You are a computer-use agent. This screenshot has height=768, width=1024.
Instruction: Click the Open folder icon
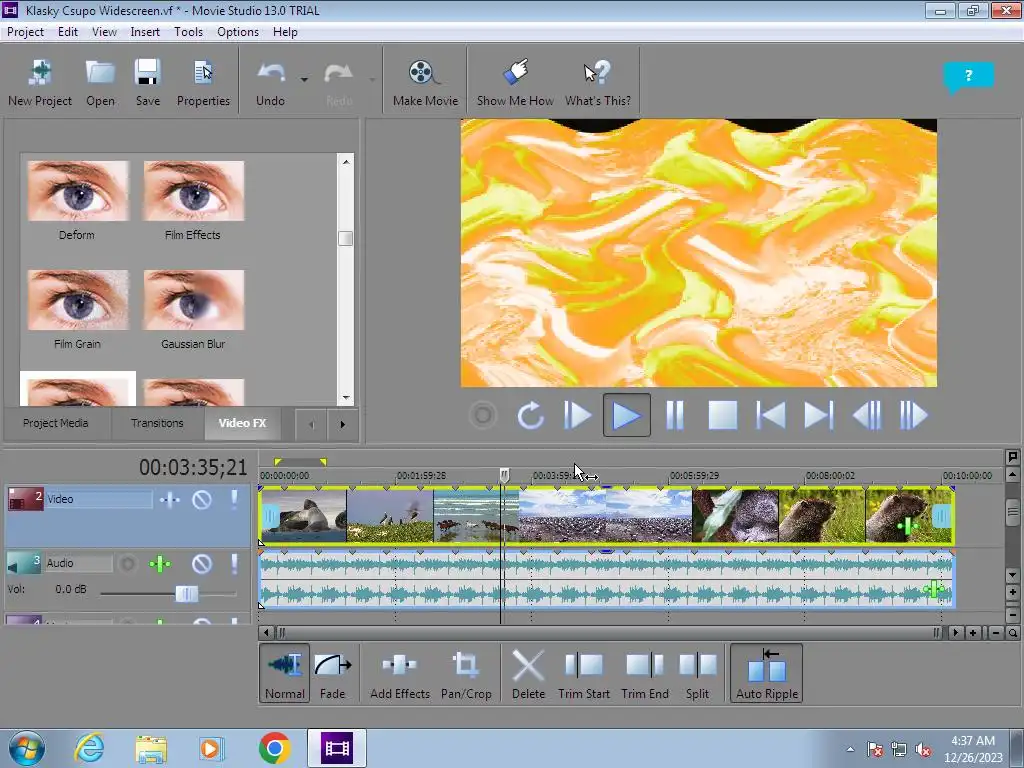click(x=100, y=73)
